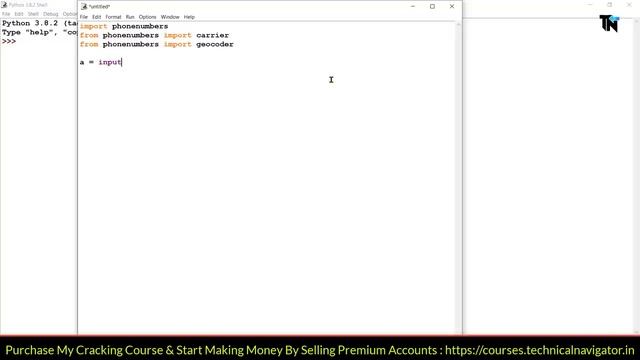Viewport: 640px width, 360px height.
Task: Minimize the Python Shell window
Action: (x=590, y=5)
